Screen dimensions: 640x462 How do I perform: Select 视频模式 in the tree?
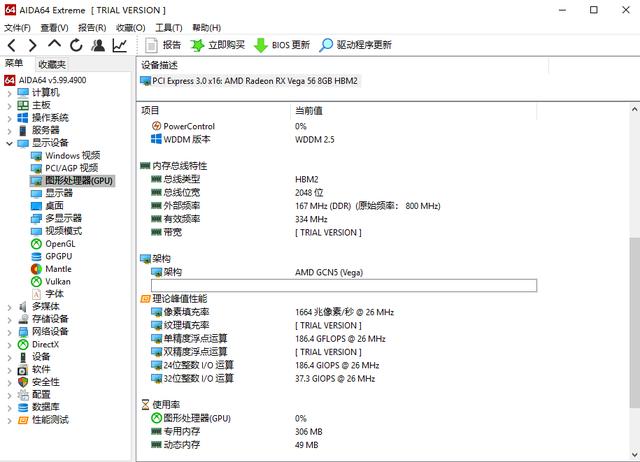click(56, 231)
